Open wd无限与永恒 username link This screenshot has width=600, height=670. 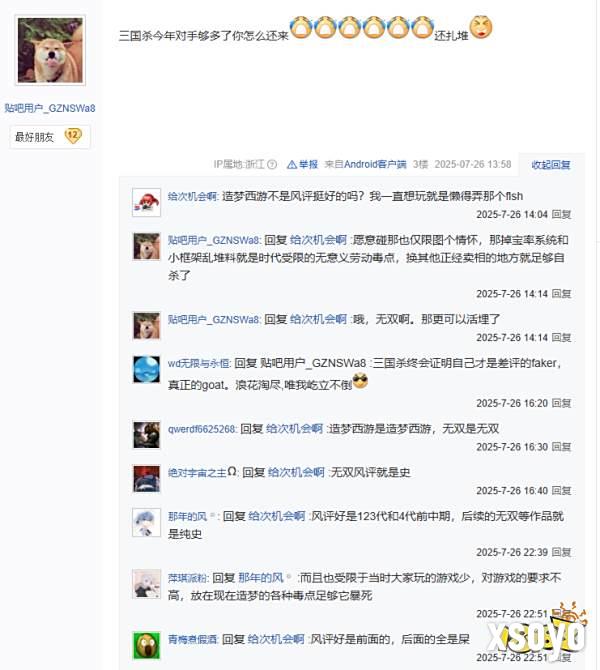(199, 364)
